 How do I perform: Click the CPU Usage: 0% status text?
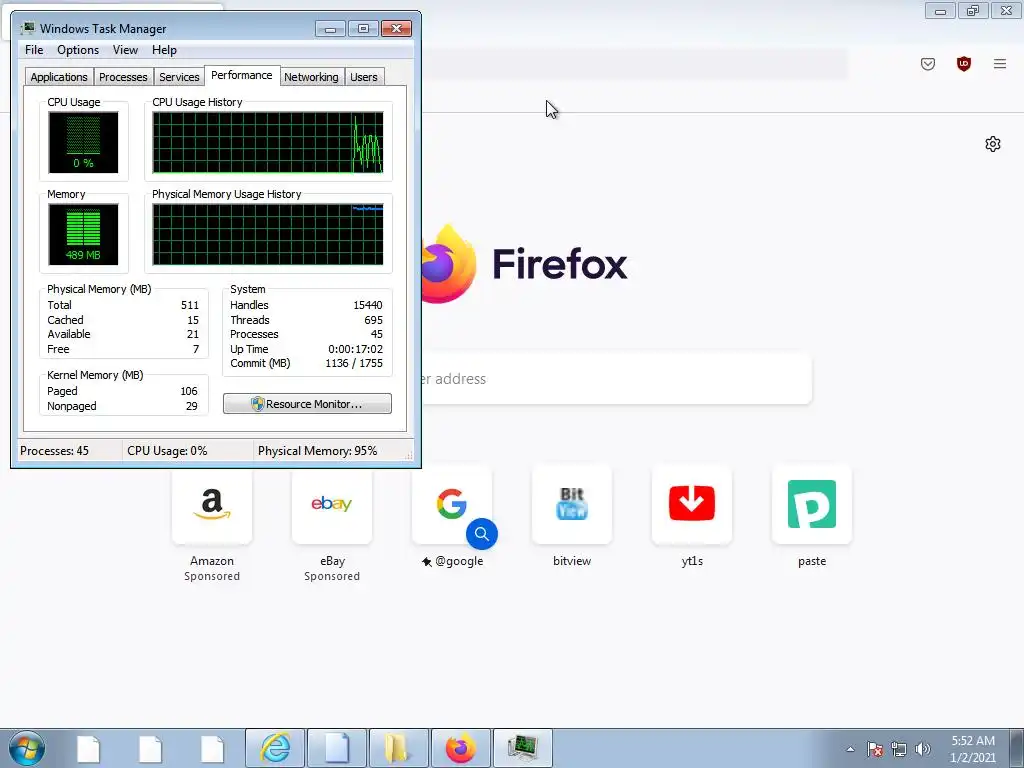coord(167,451)
